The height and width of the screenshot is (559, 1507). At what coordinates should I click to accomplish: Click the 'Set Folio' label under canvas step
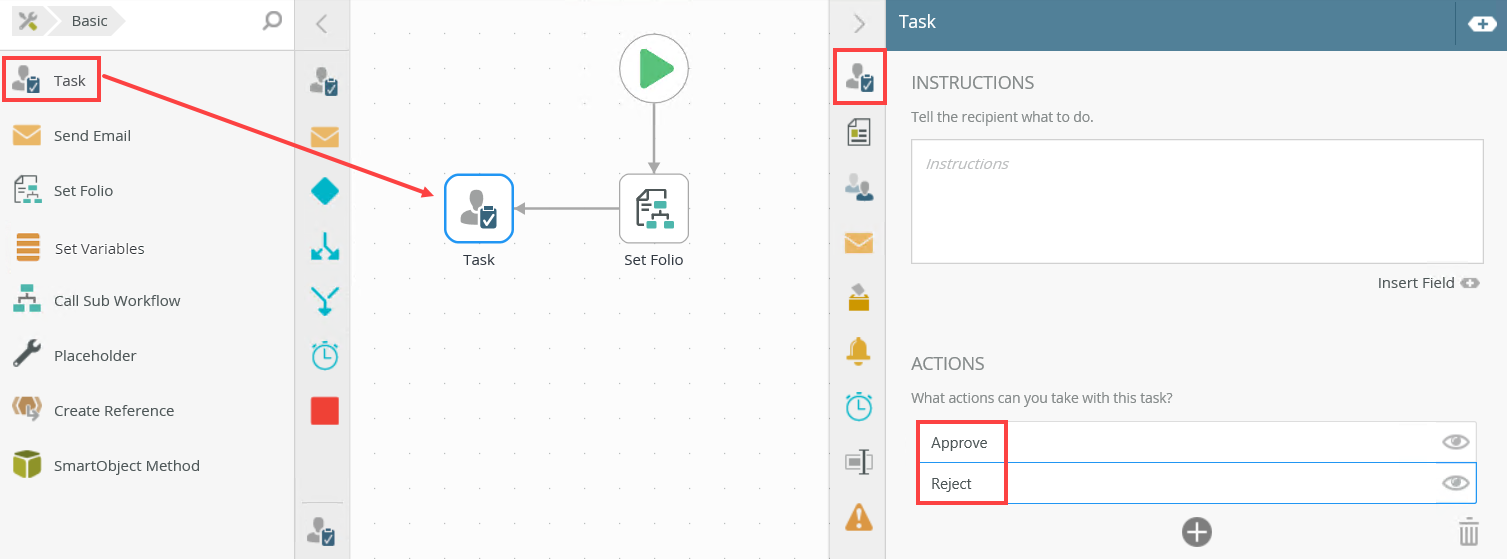click(x=654, y=260)
